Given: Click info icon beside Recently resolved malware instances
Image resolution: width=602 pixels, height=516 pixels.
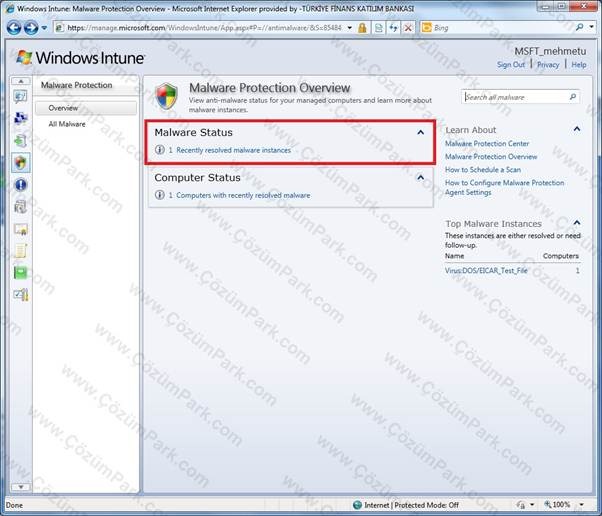Looking at the screenshot, I should 160,150.
